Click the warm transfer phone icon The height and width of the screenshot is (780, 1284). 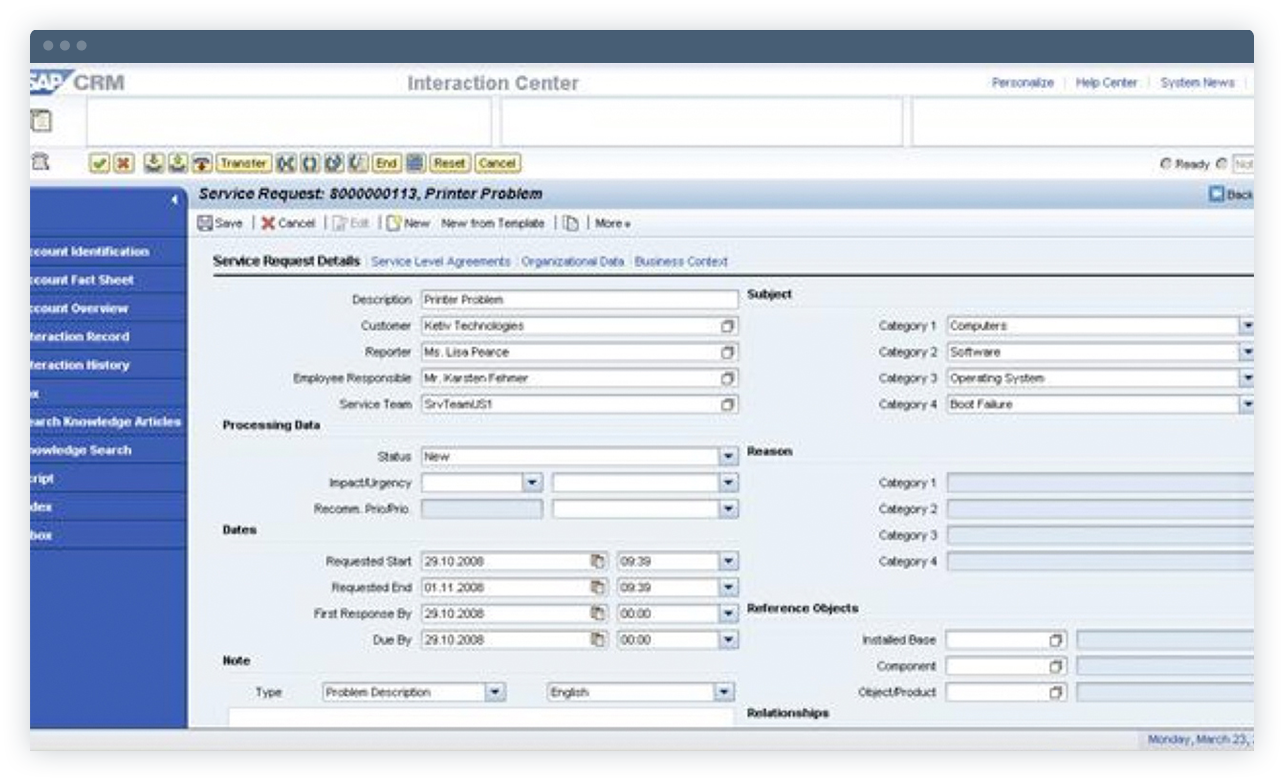pos(200,163)
